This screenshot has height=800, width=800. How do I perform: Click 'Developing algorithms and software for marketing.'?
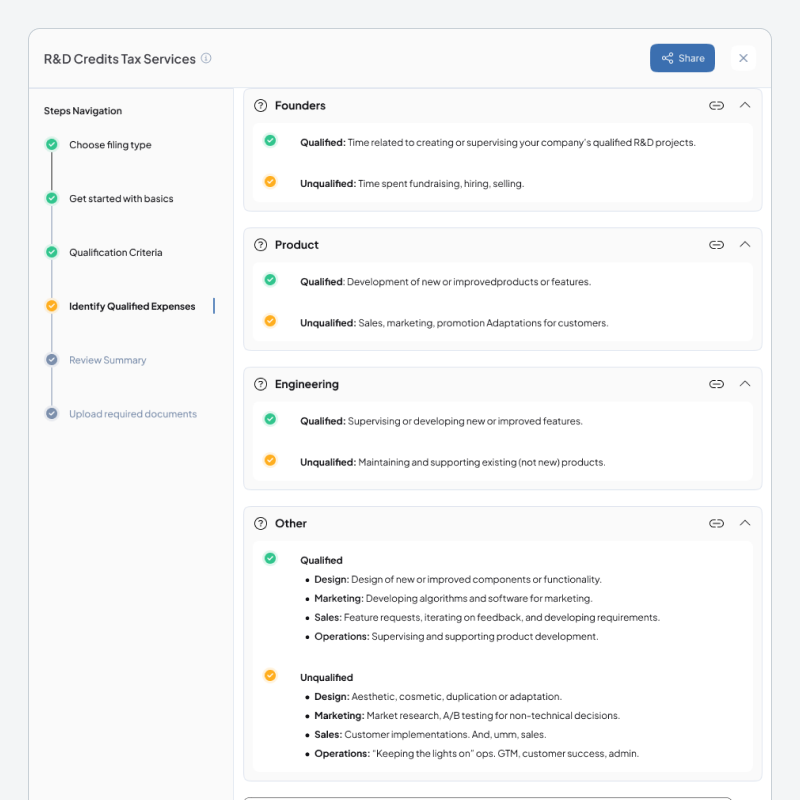pos(479,598)
